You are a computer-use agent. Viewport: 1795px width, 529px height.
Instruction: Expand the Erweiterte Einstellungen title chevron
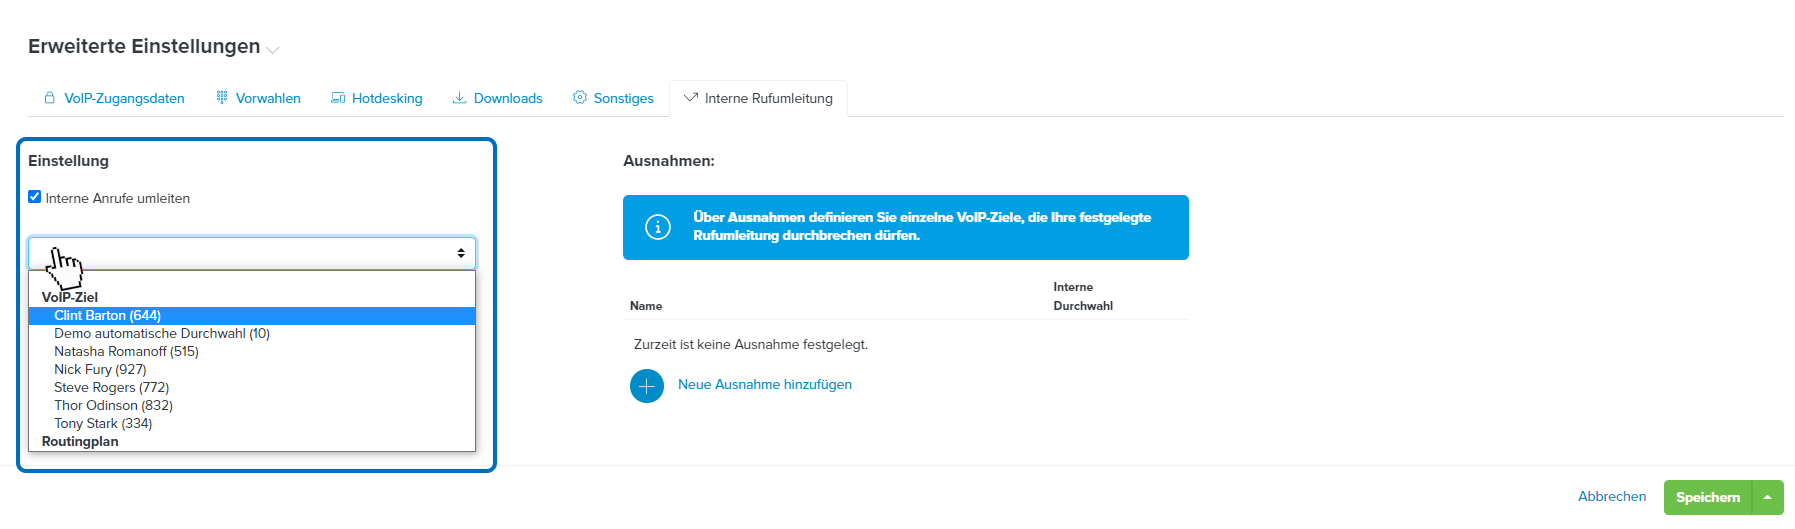[273, 49]
